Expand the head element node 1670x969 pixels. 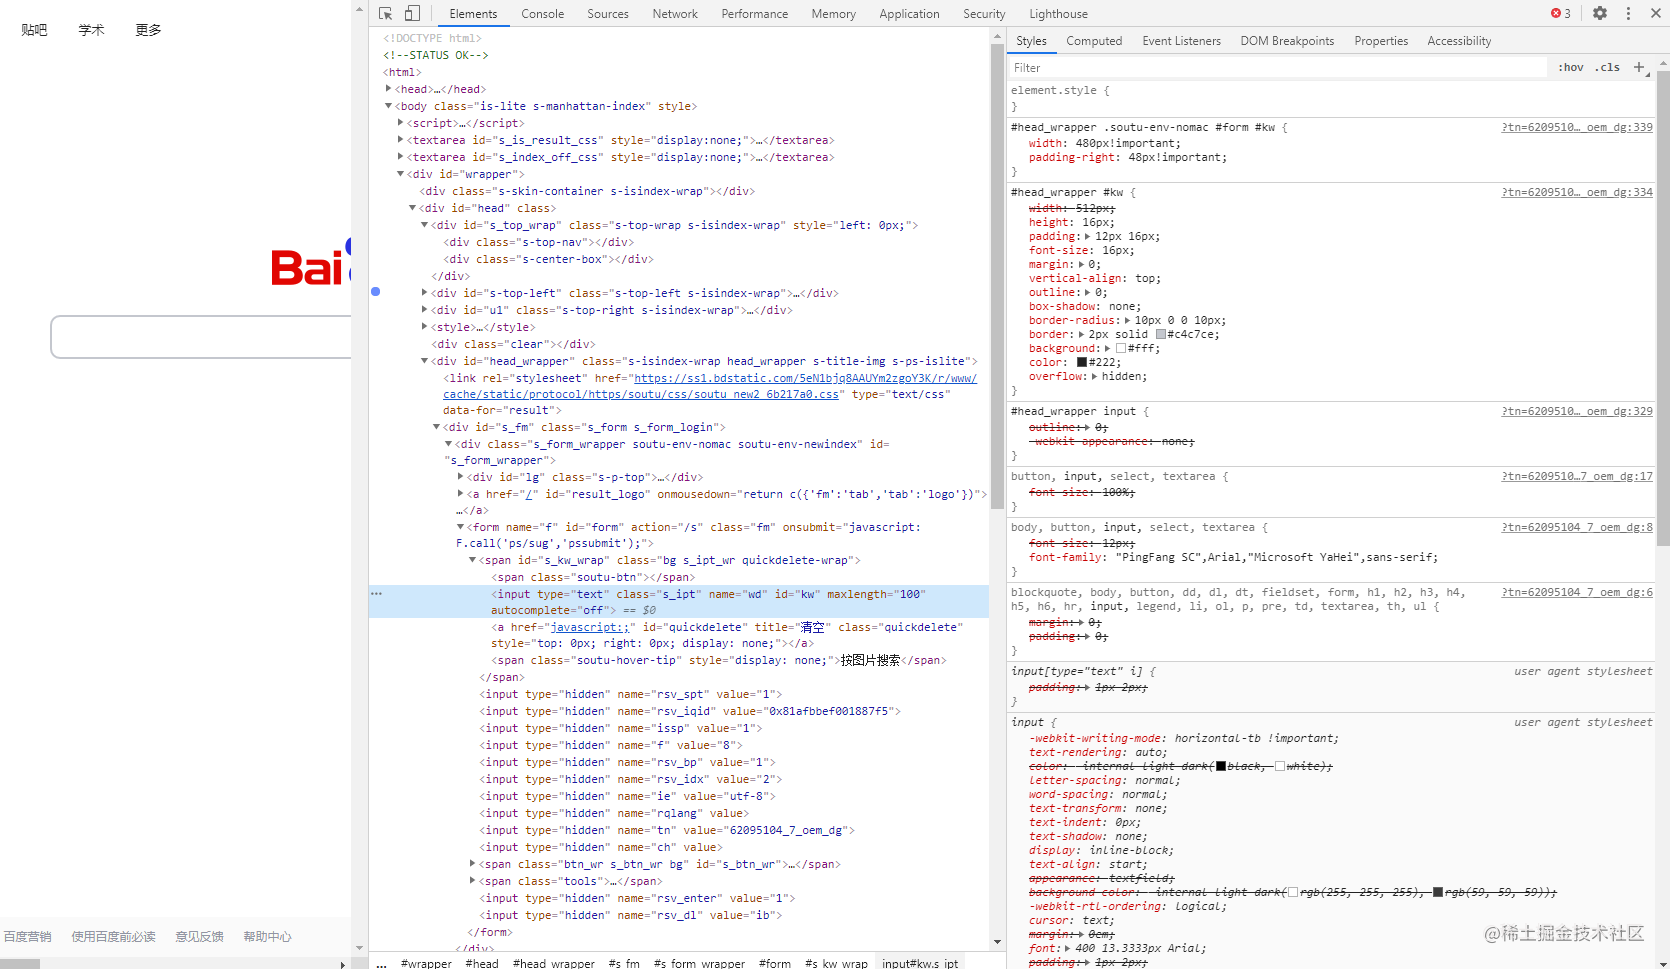tap(388, 89)
